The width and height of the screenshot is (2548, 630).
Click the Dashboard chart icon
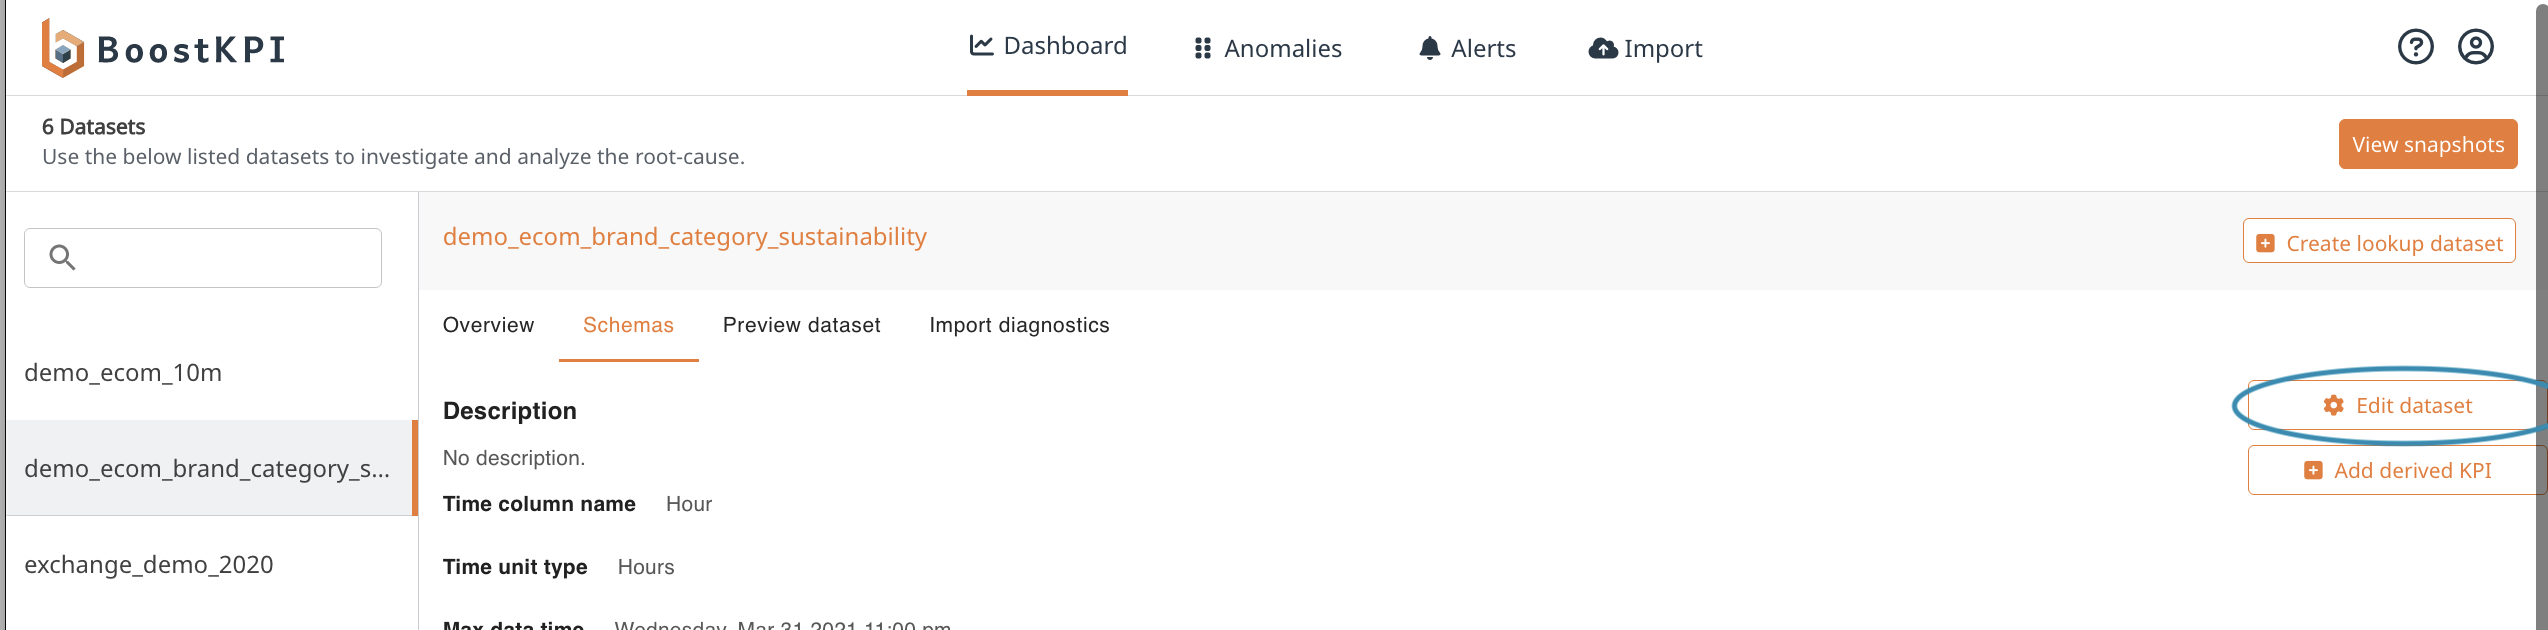[981, 46]
